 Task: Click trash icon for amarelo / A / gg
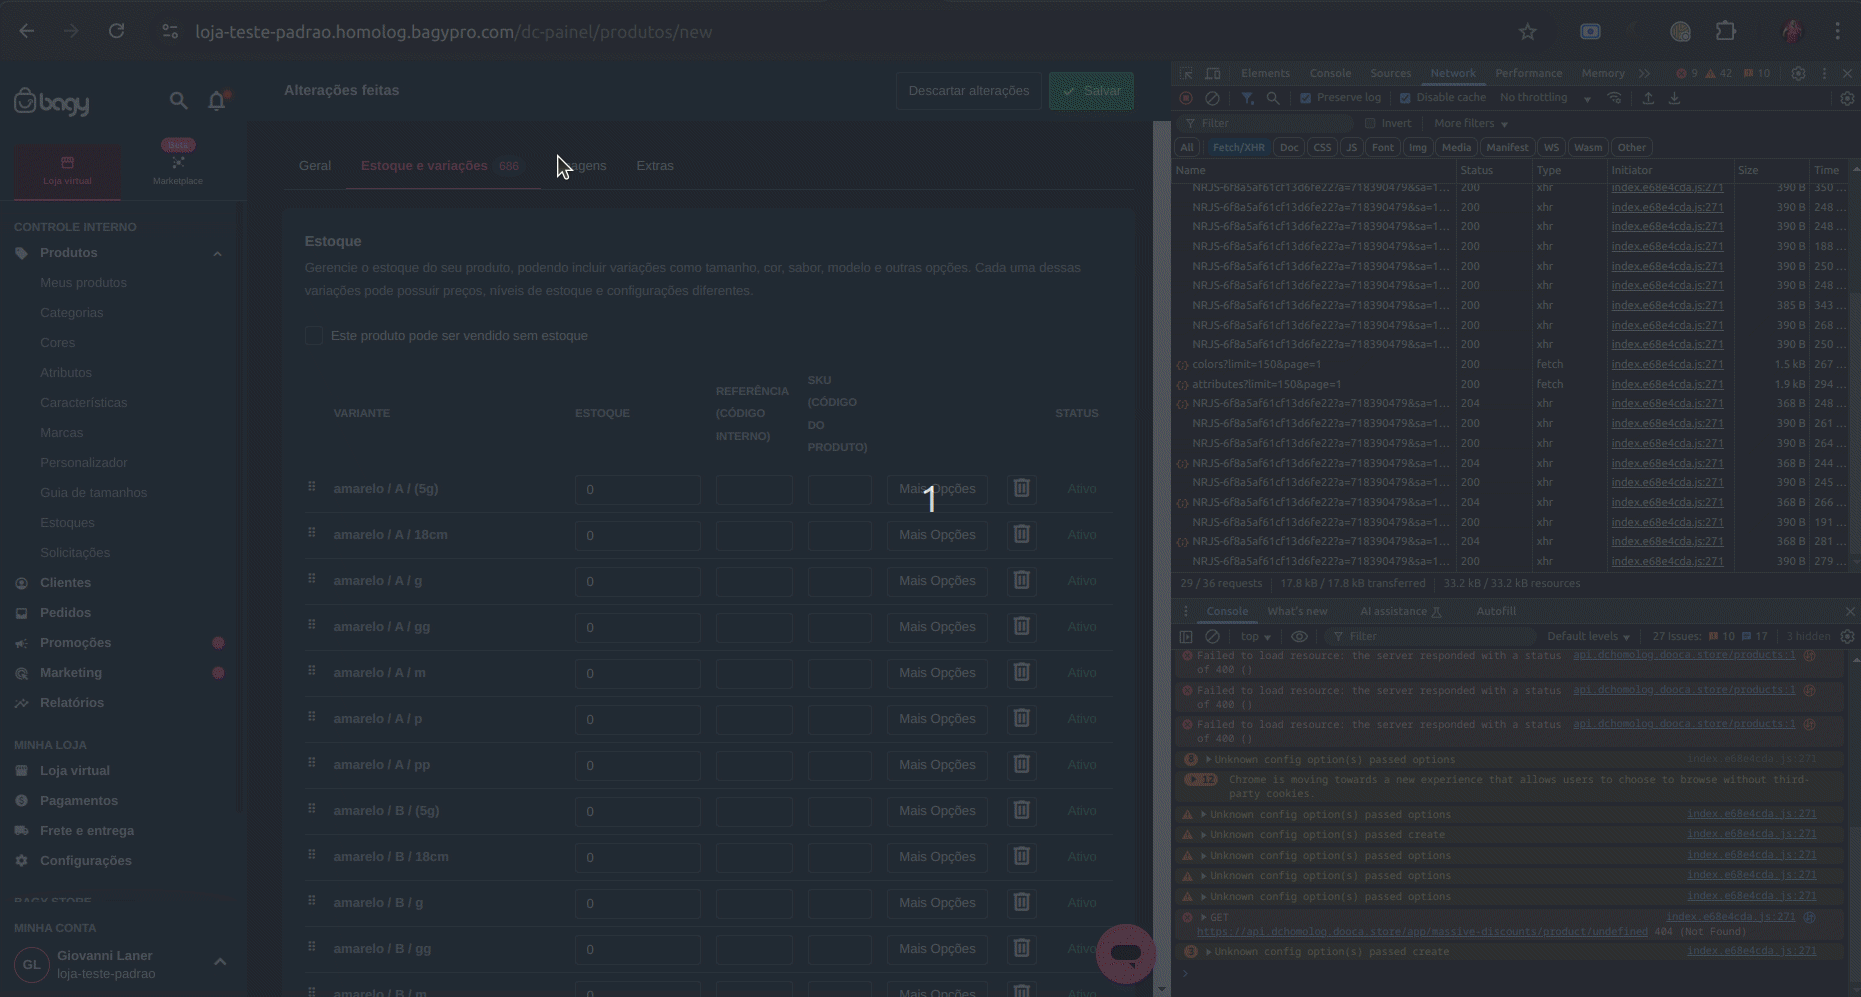(1021, 626)
